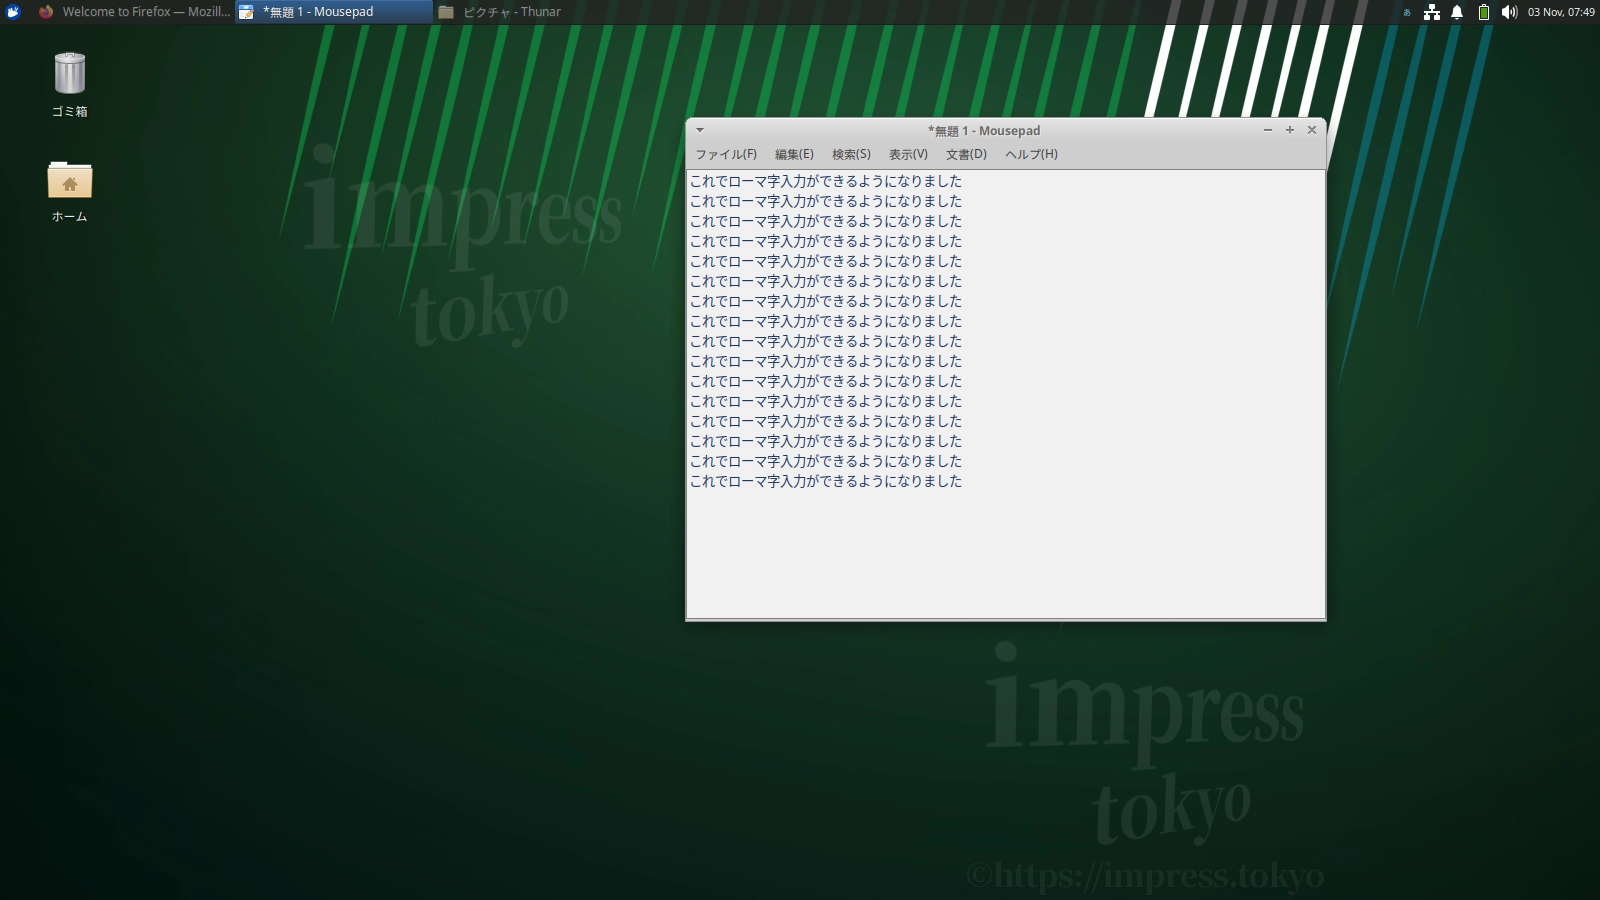The width and height of the screenshot is (1600, 900).
Task: Place cursor in the first text line of Mousepad
Action: pos(826,181)
